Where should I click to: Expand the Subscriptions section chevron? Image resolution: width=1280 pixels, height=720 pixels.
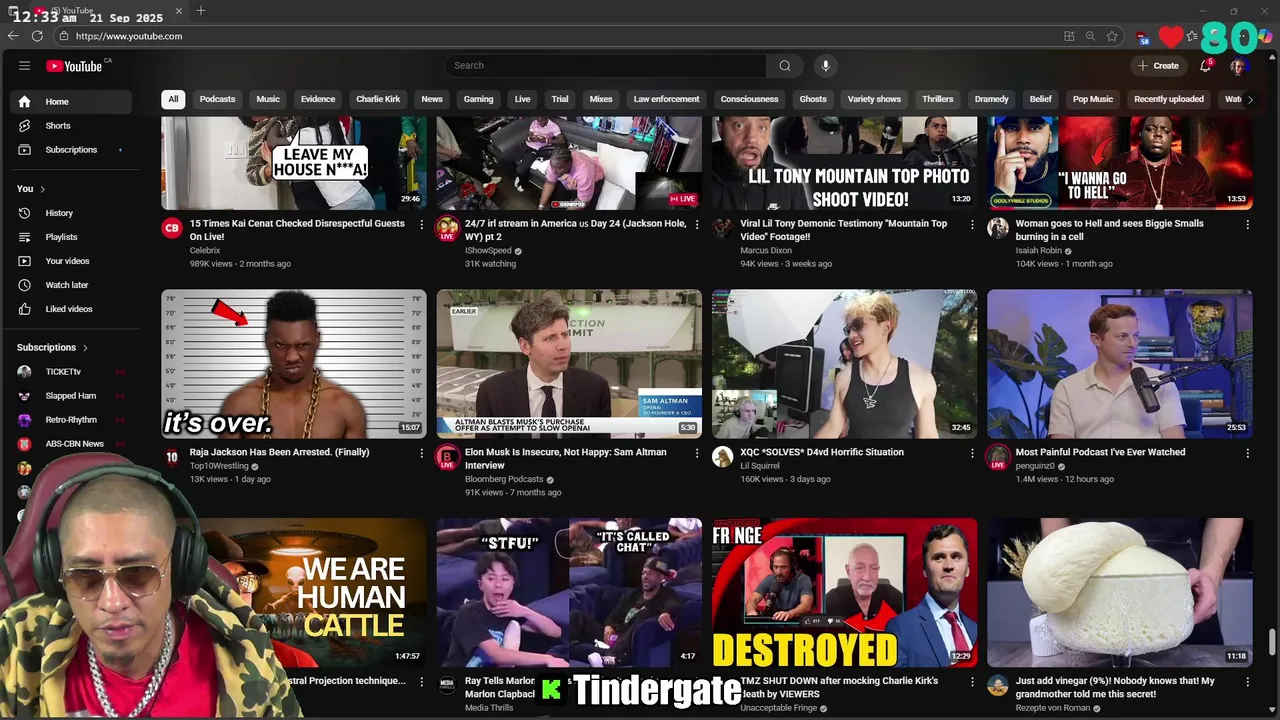click(x=85, y=348)
